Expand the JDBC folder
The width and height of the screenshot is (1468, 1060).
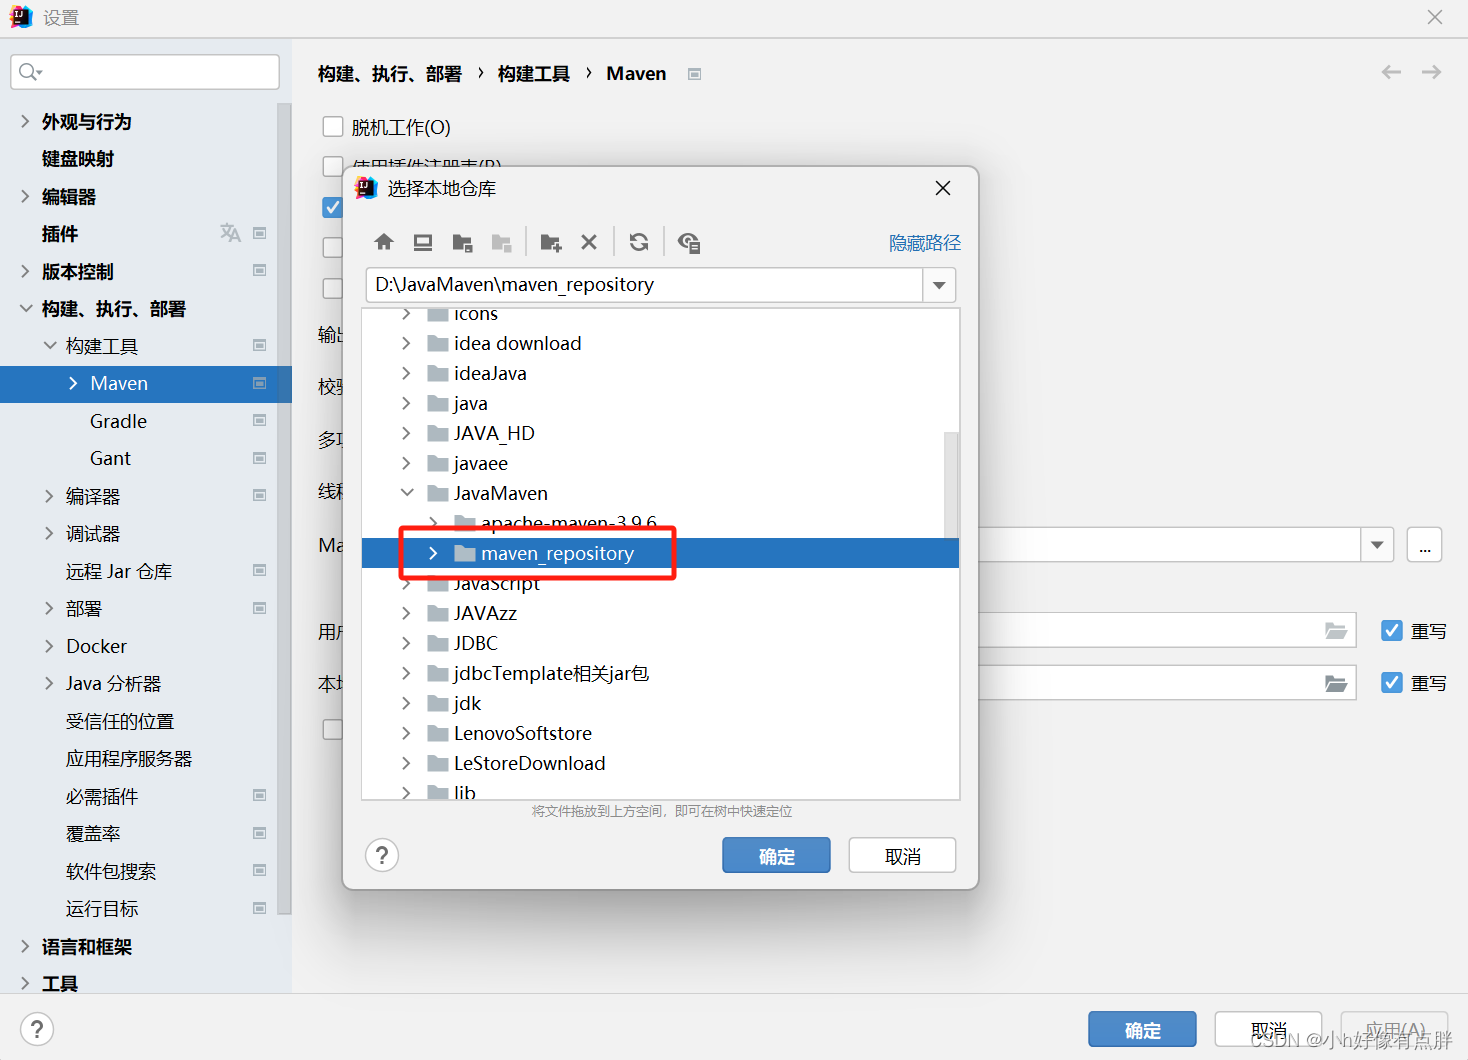(x=406, y=643)
